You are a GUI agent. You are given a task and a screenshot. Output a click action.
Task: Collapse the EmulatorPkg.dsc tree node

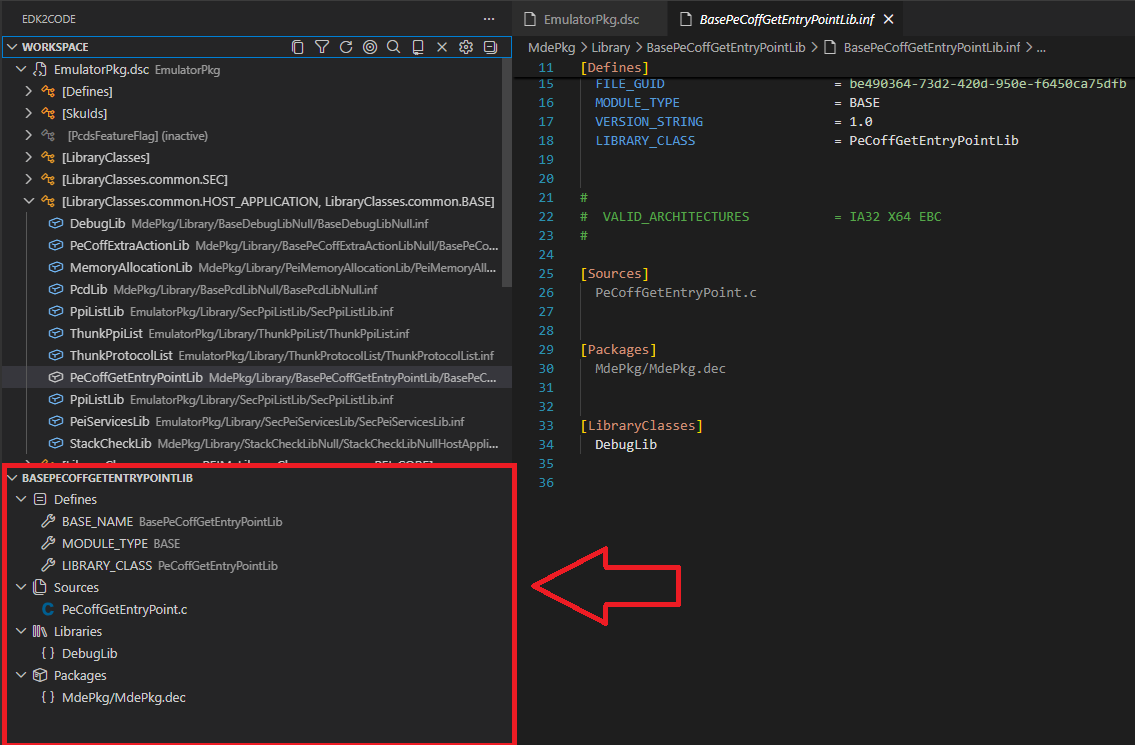pyautogui.click(x=21, y=70)
